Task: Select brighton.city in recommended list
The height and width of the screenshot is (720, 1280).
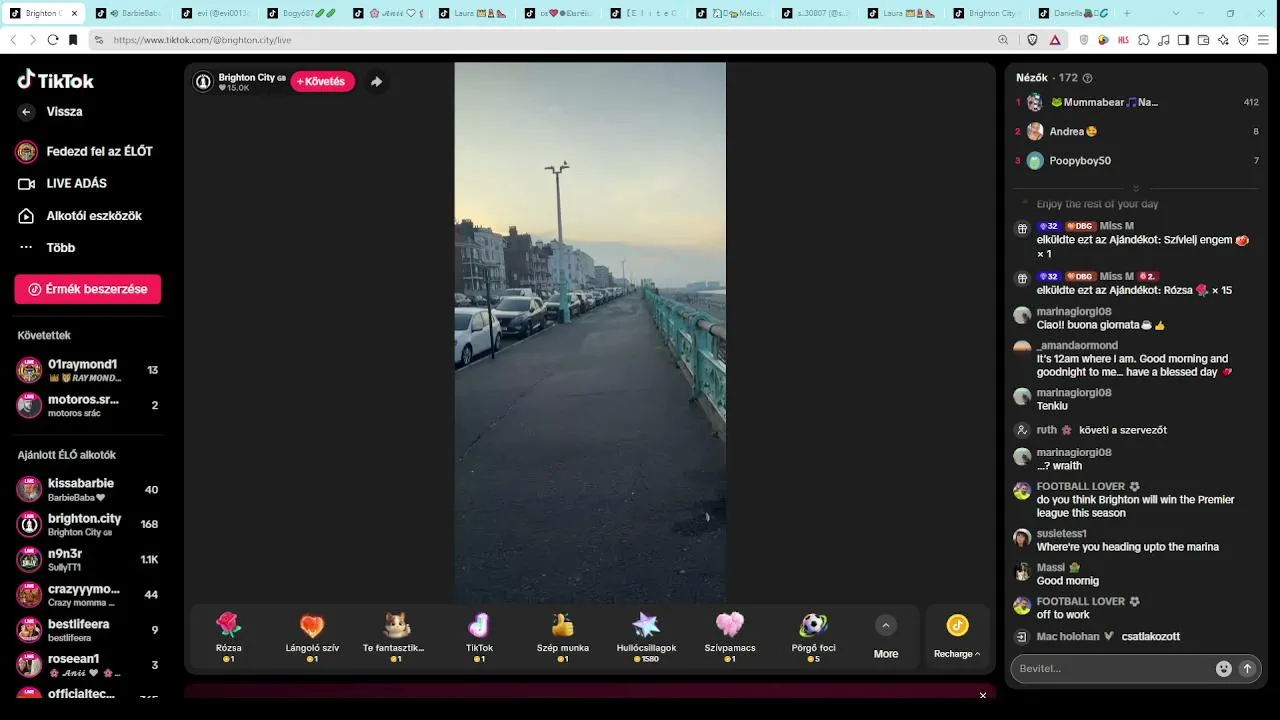Action: (88, 524)
